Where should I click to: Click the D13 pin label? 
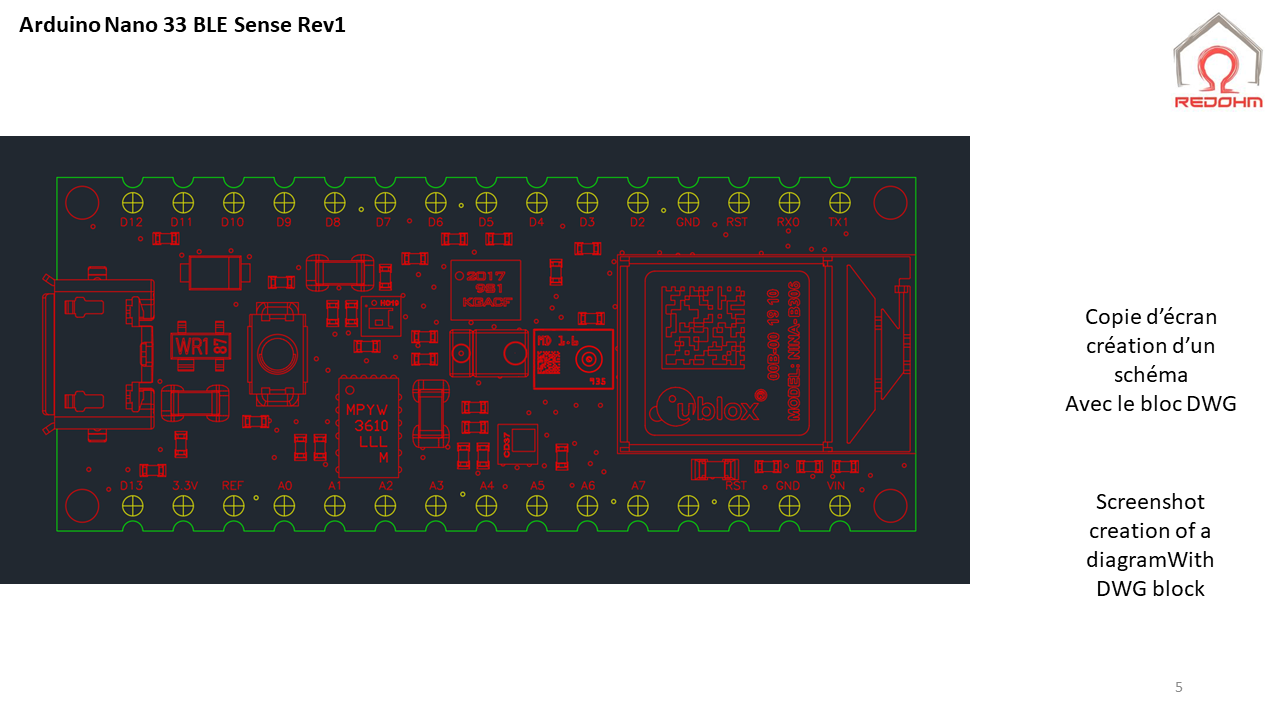(x=131, y=486)
